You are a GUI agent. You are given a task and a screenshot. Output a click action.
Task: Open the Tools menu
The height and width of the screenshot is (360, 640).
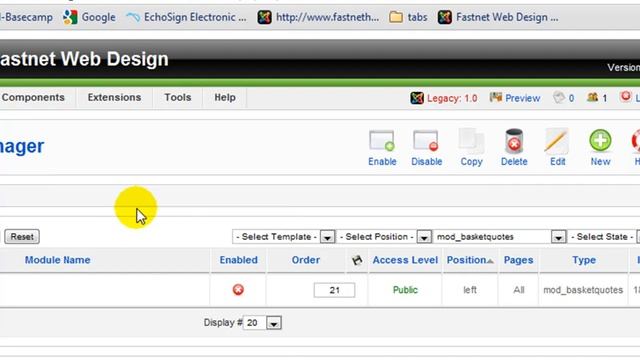pos(178,98)
